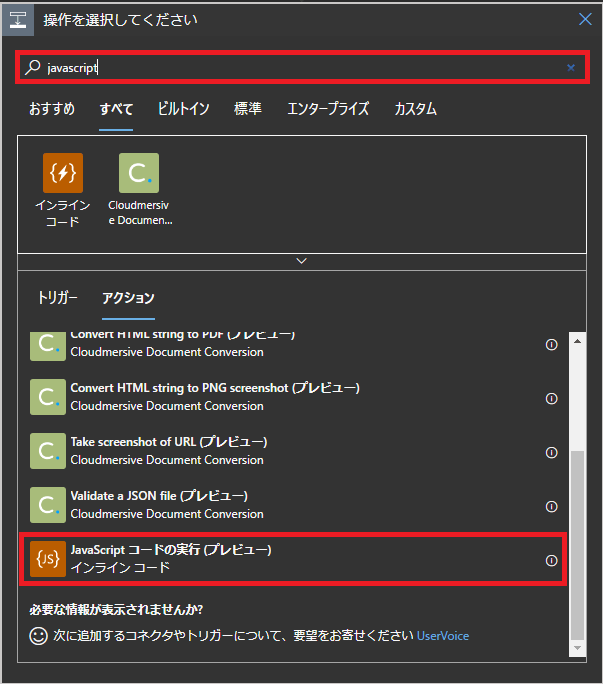Click into the javascript search field

[x=302, y=68]
